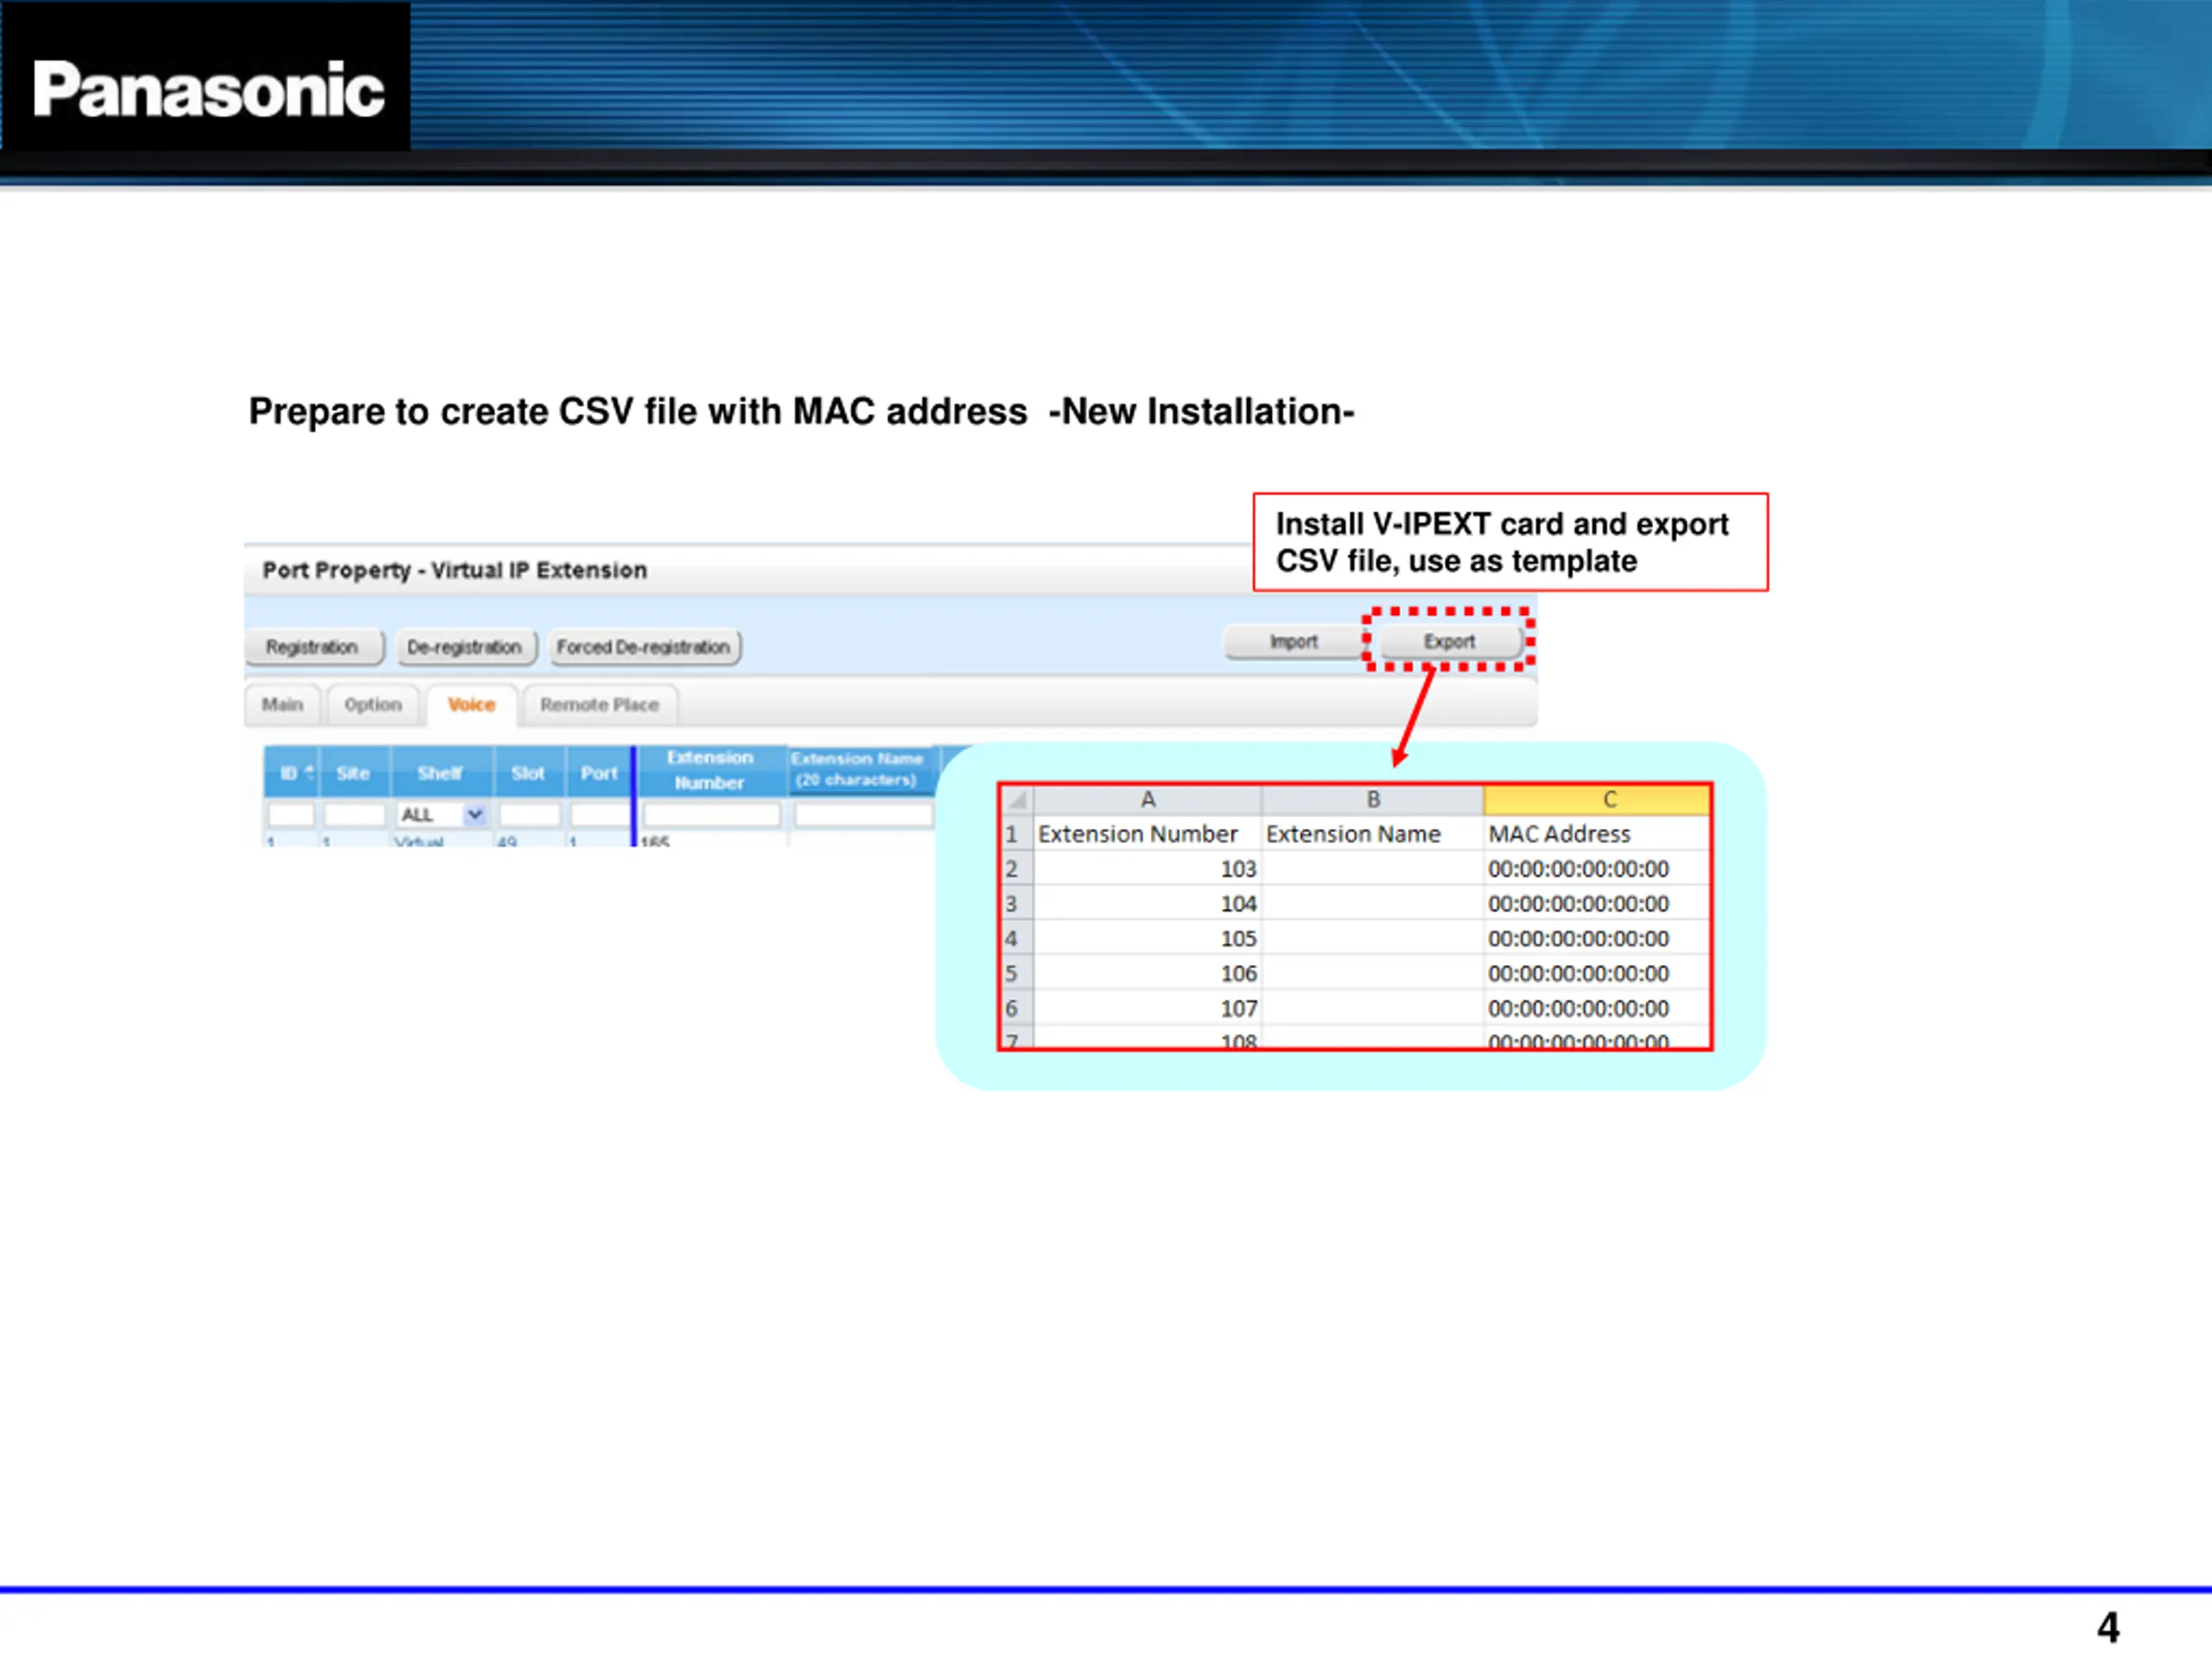
Task: Click the Panasonic logo
Action: coord(208,90)
